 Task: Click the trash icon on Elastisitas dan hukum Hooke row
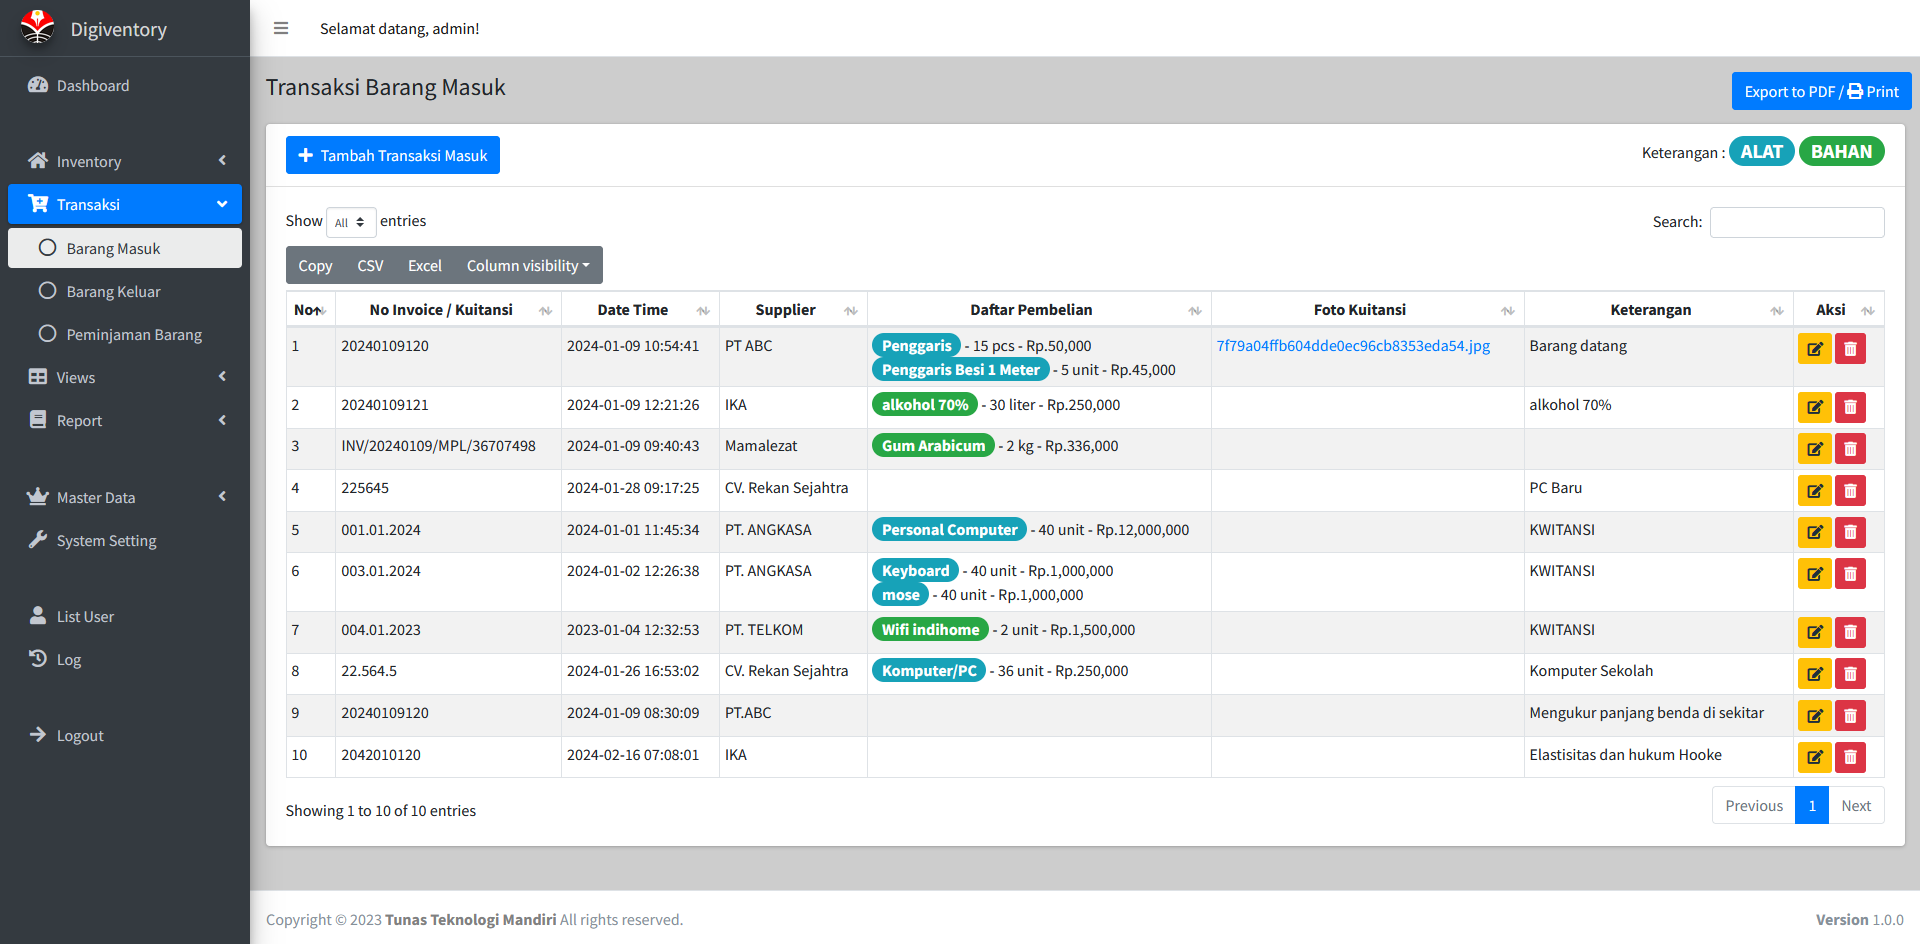1850,757
